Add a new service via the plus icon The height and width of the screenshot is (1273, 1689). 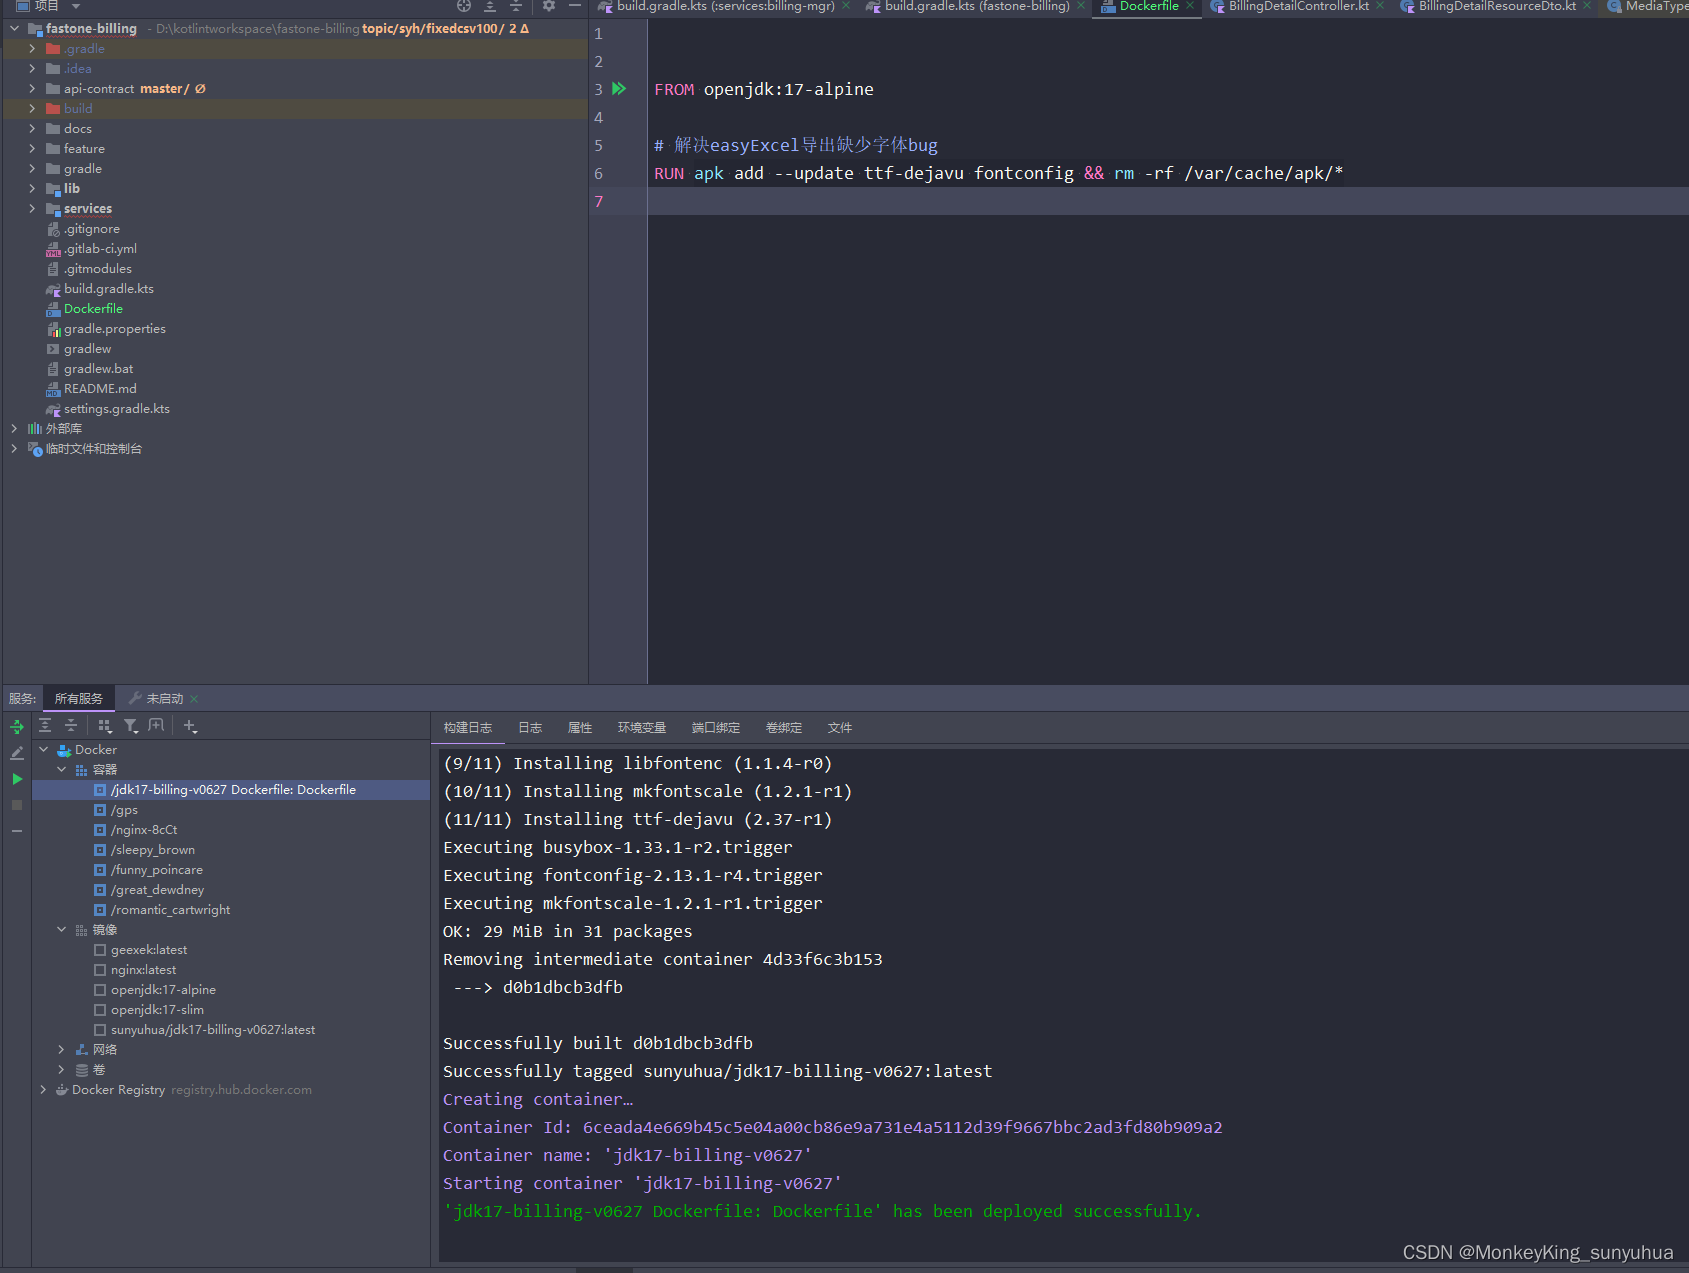(x=190, y=726)
